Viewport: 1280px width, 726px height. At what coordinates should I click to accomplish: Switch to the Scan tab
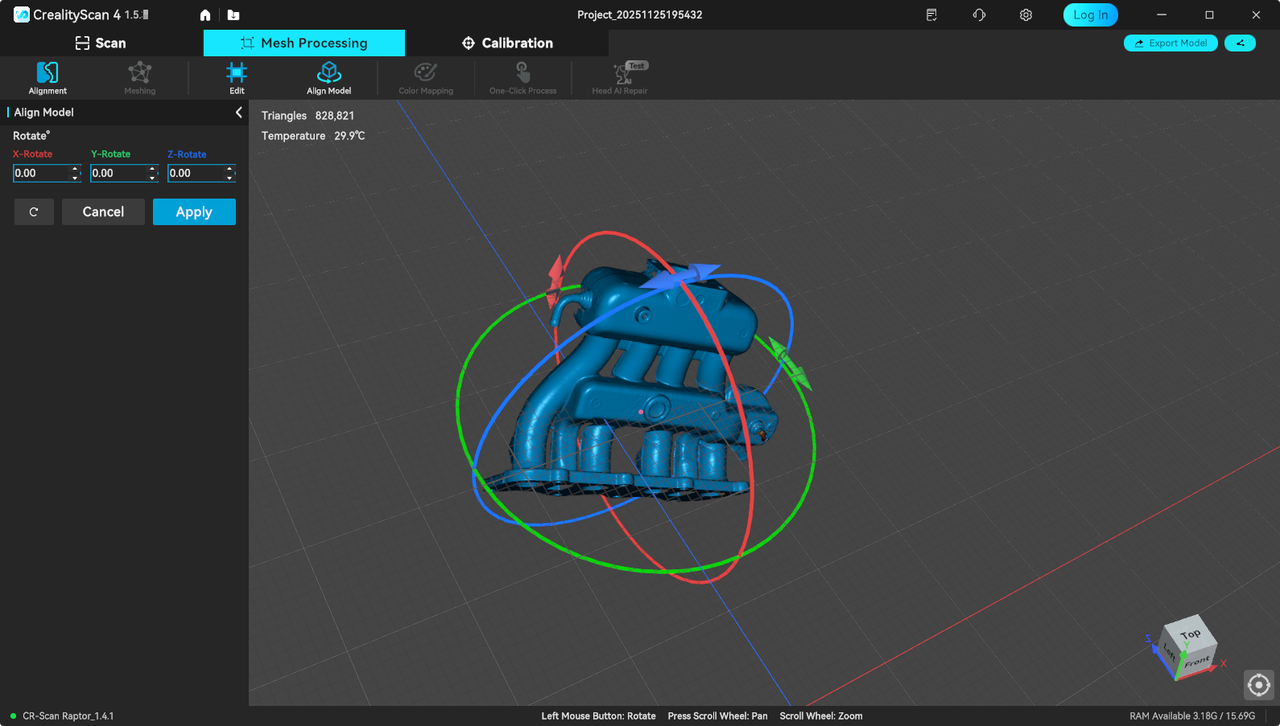(100, 43)
